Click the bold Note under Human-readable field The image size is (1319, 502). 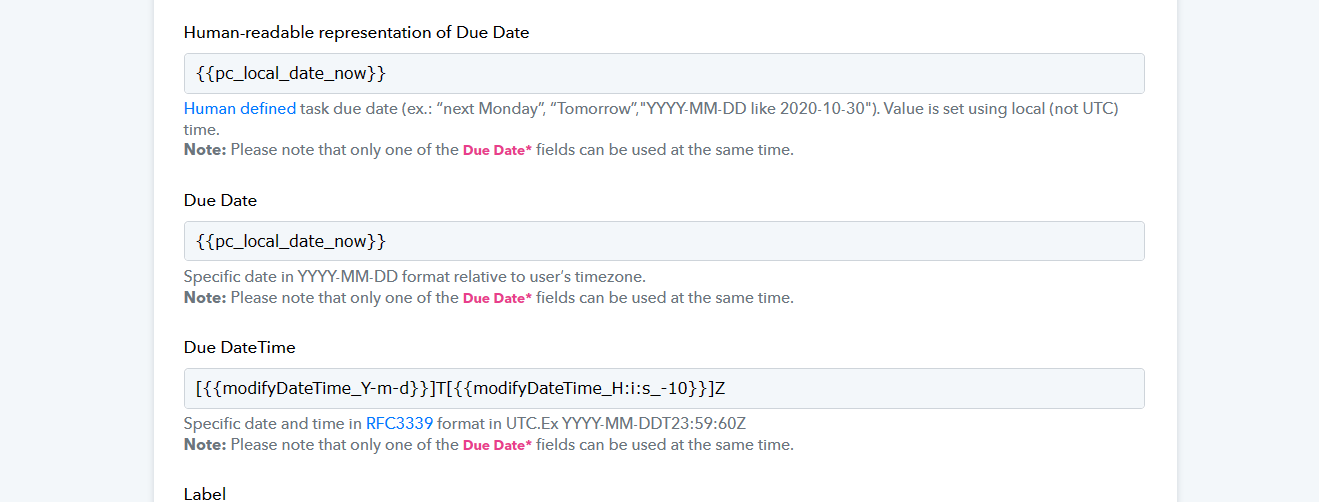(205, 150)
